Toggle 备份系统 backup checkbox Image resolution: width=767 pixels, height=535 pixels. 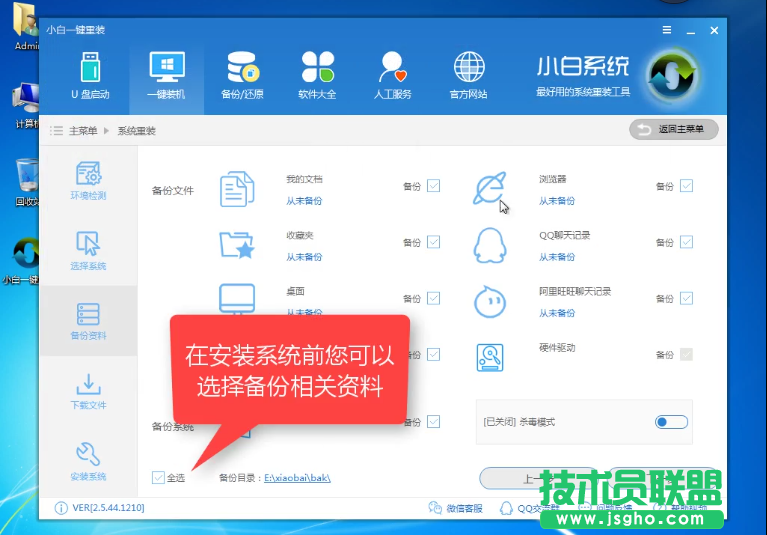(x=433, y=422)
